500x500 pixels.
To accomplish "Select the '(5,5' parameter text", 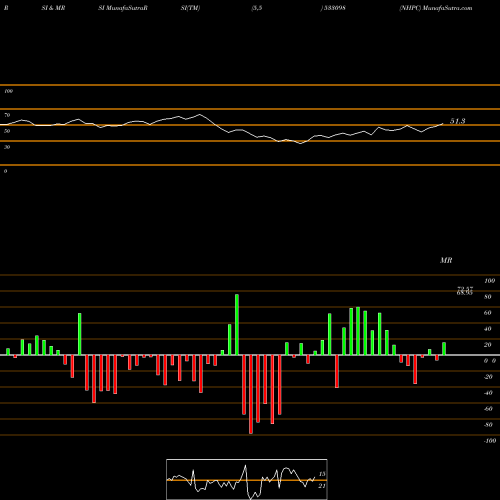I will point(257,8).
